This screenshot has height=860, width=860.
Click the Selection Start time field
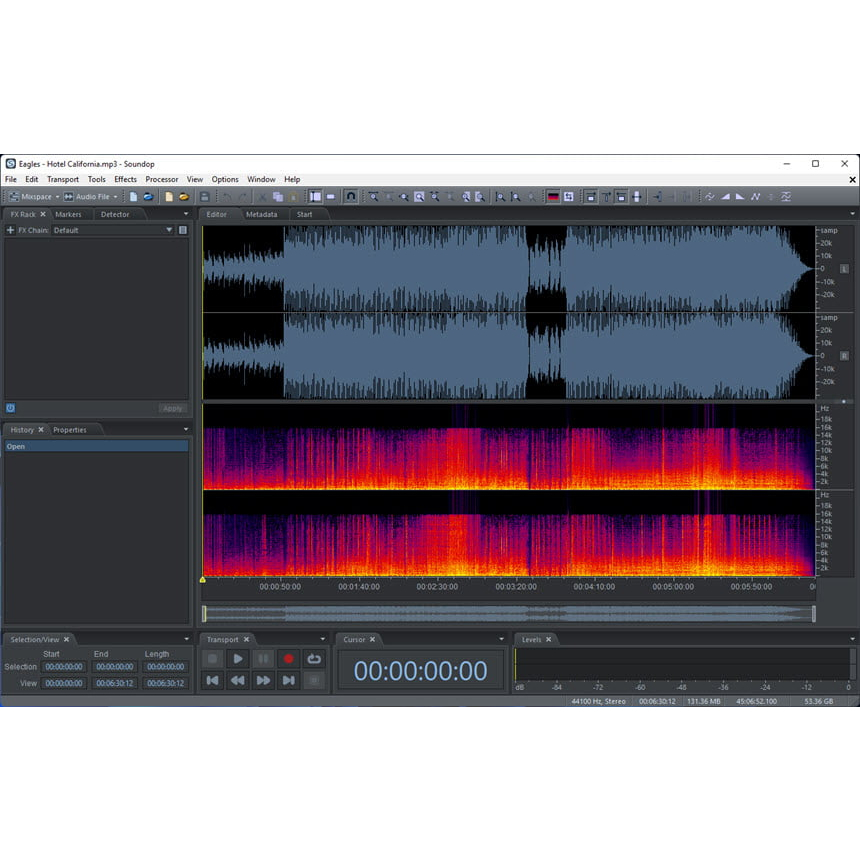point(64,667)
